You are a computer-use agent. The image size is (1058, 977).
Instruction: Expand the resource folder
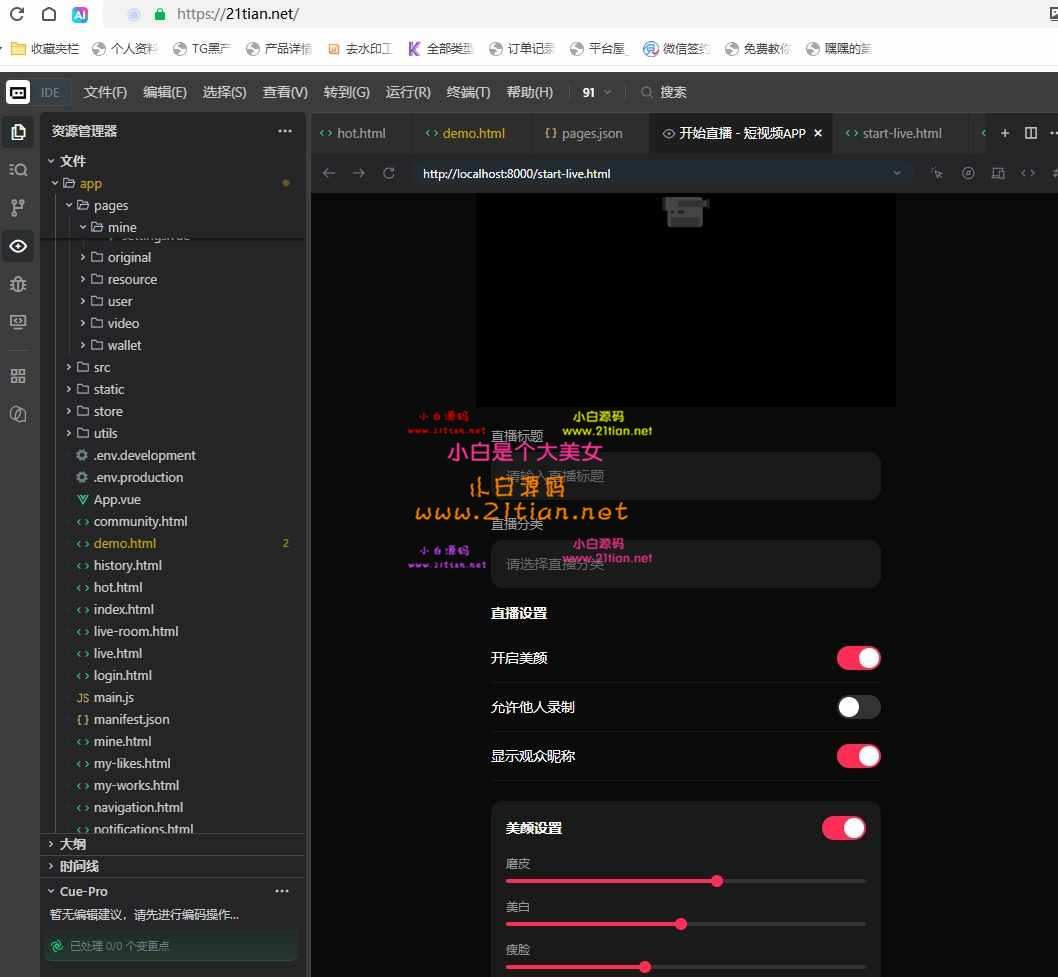click(82, 279)
